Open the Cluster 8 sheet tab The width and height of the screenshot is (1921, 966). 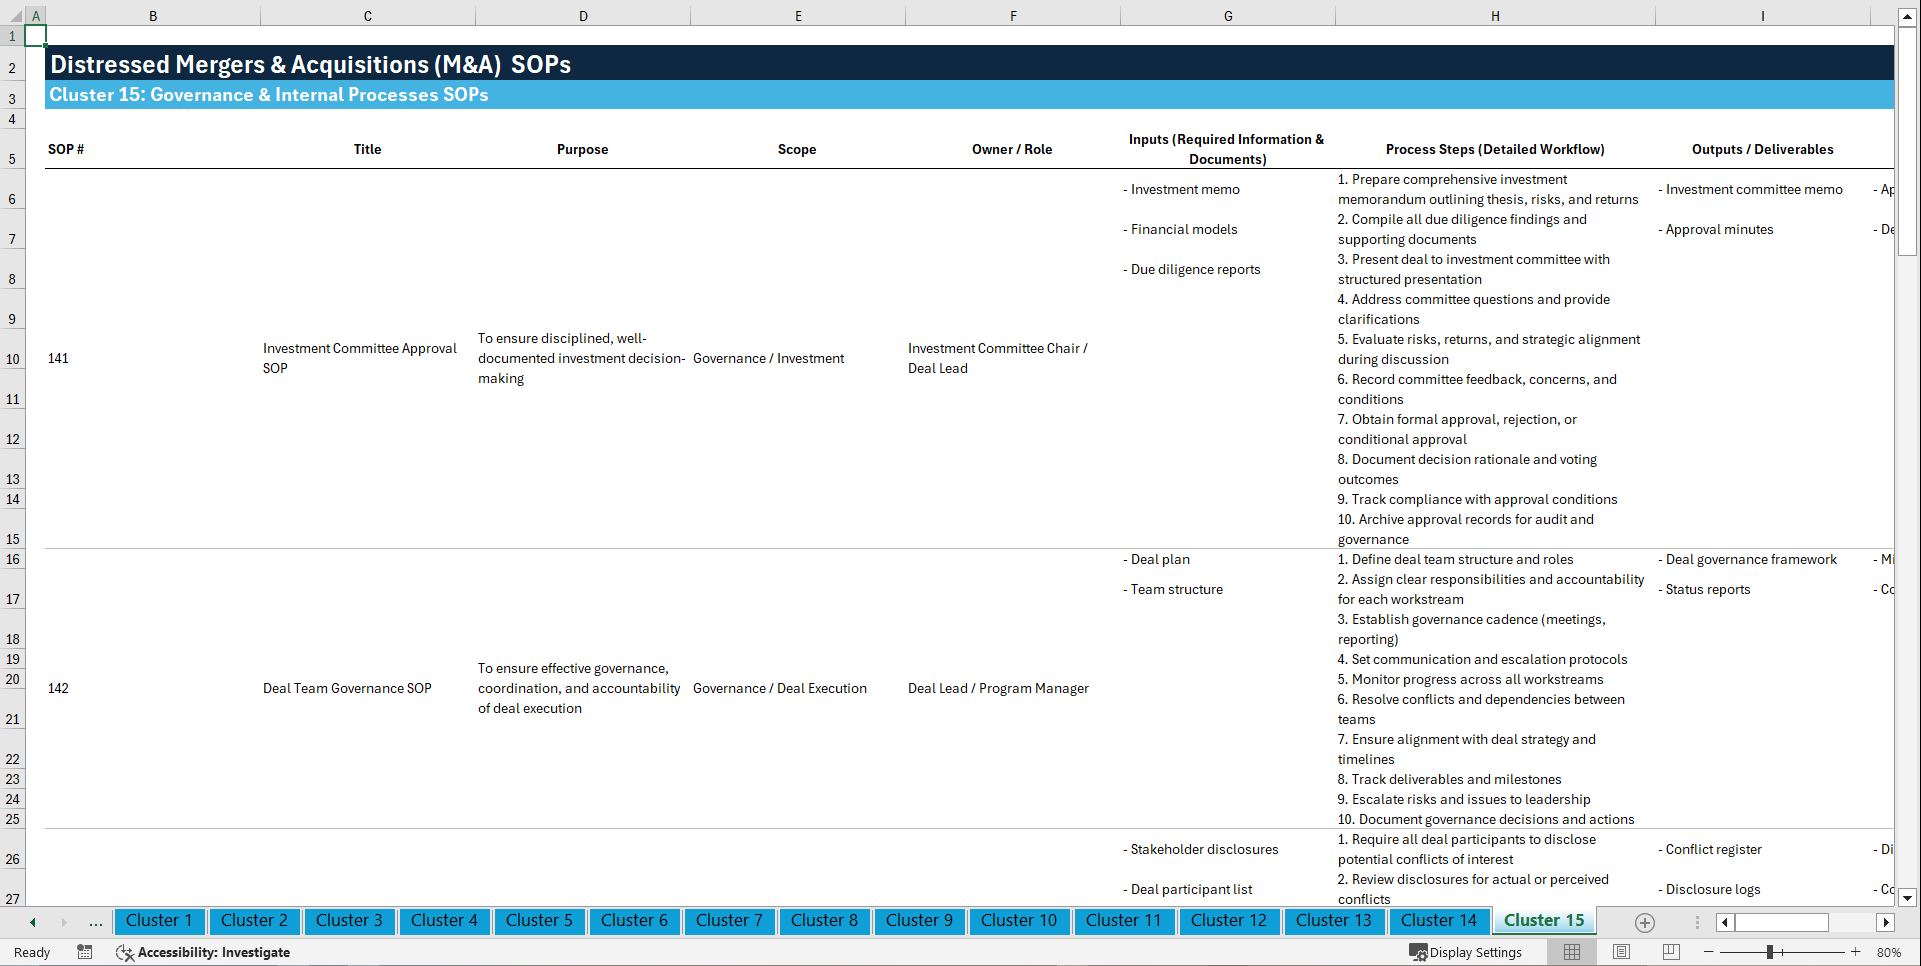tap(824, 921)
